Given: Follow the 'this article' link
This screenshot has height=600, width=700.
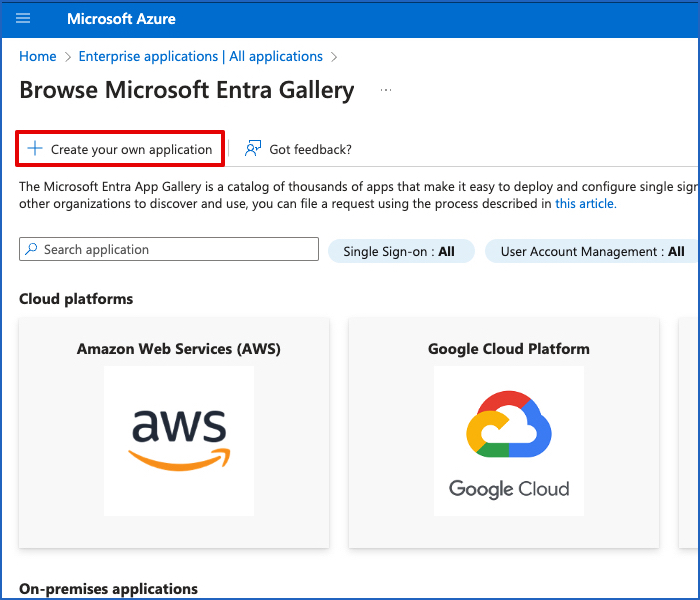Looking at the screenshot, I should (x=585, y=204).
